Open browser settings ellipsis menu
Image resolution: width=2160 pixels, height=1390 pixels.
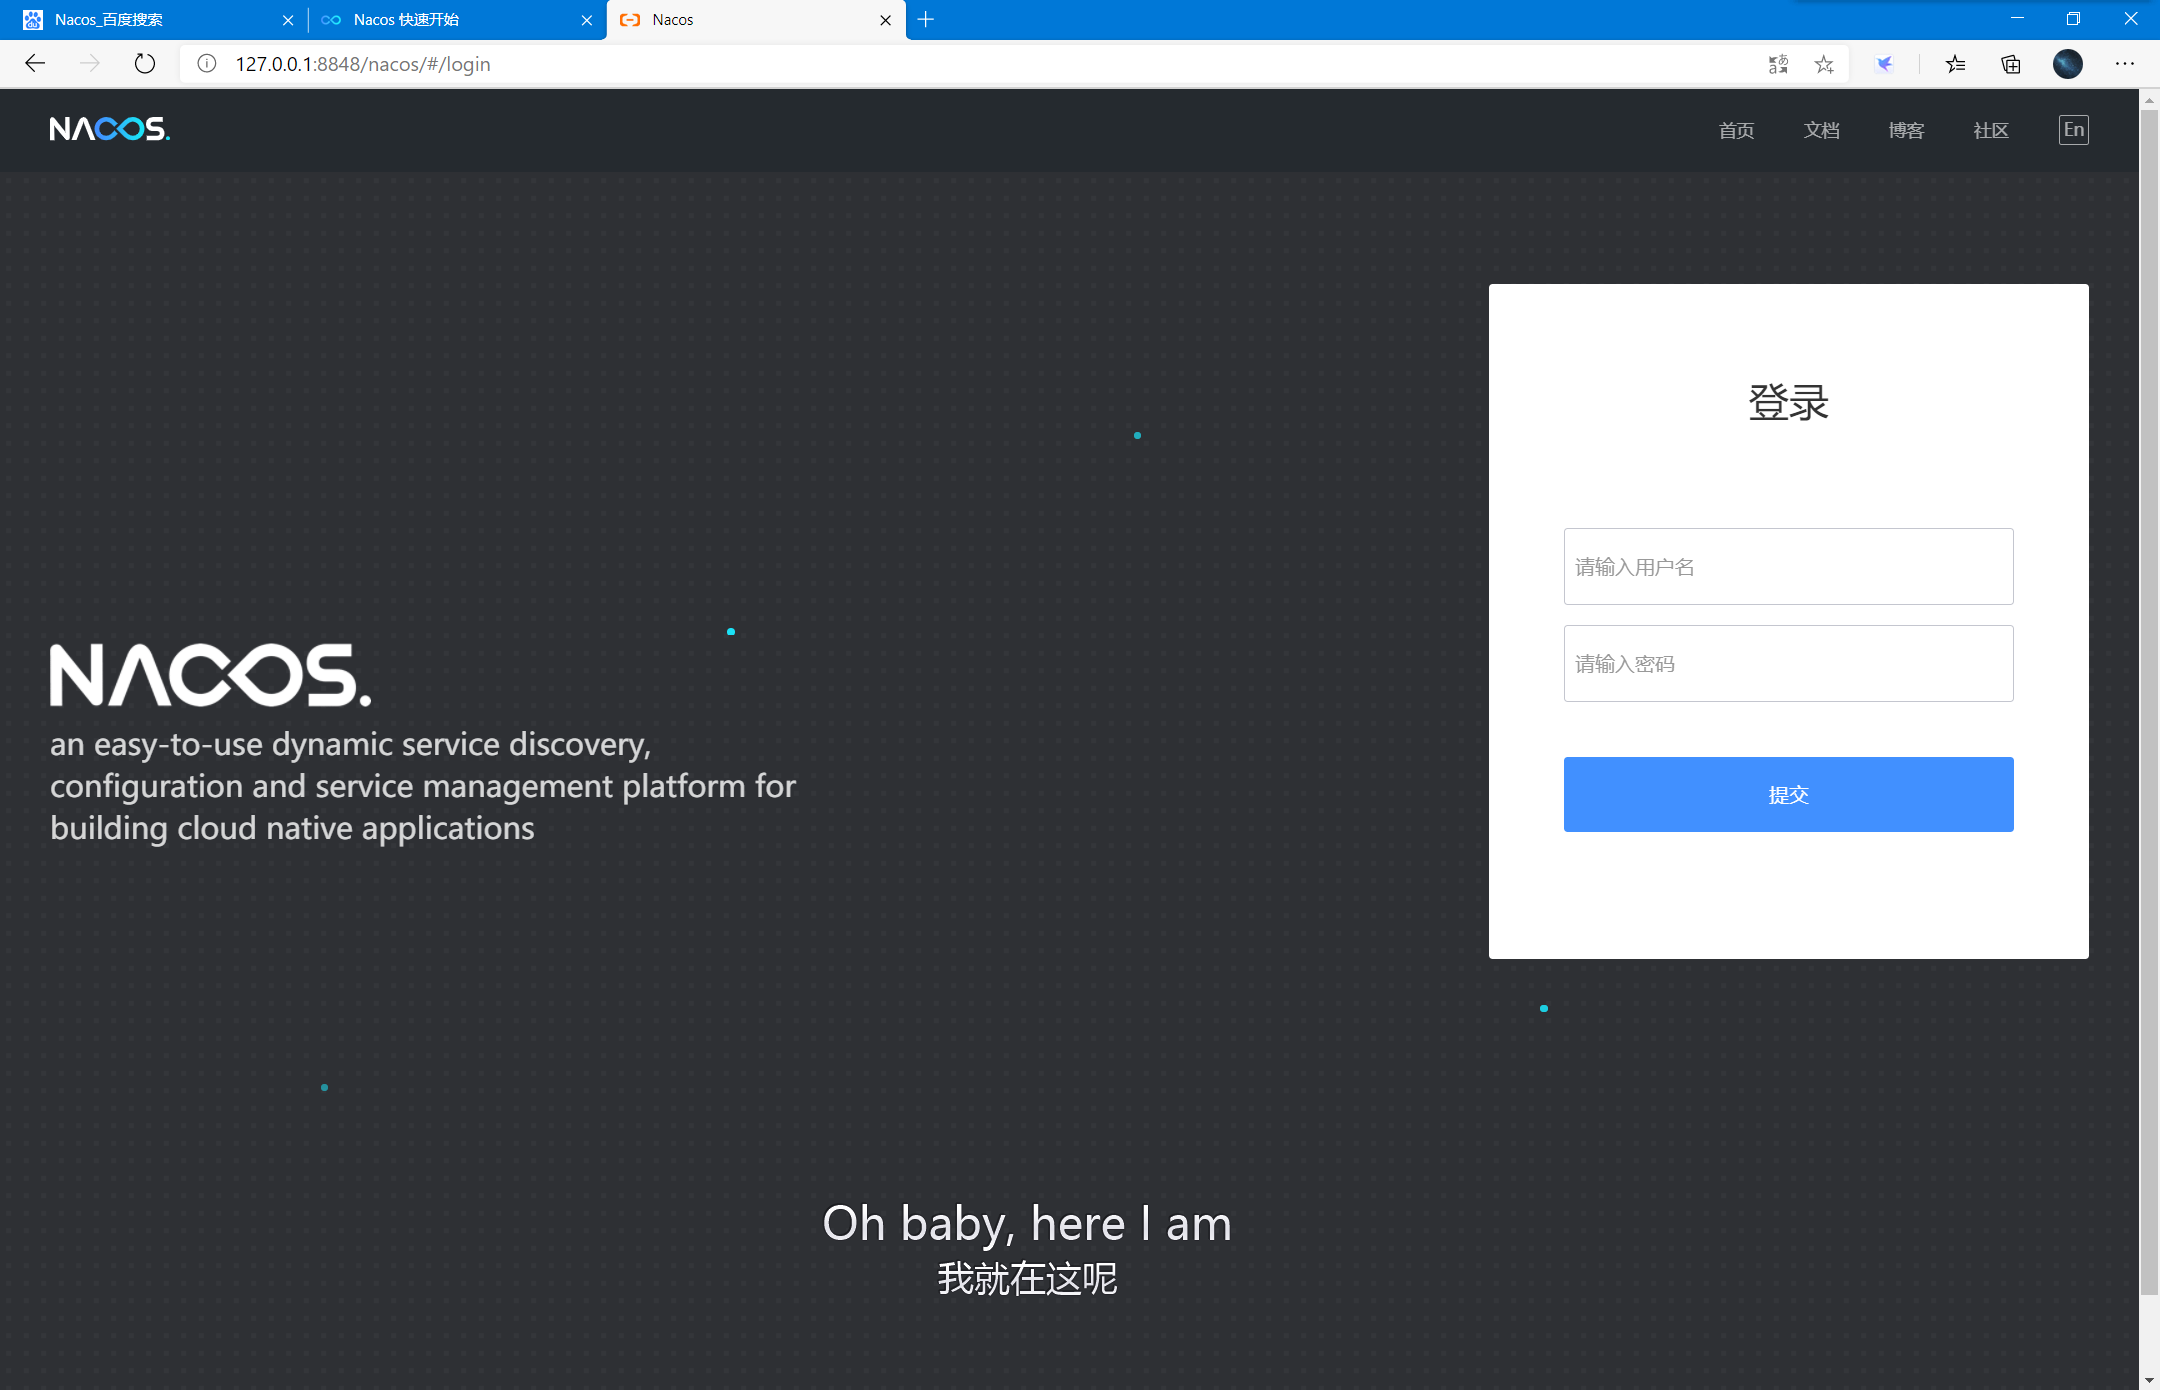pyautogui.click(x=2124, y=64)
